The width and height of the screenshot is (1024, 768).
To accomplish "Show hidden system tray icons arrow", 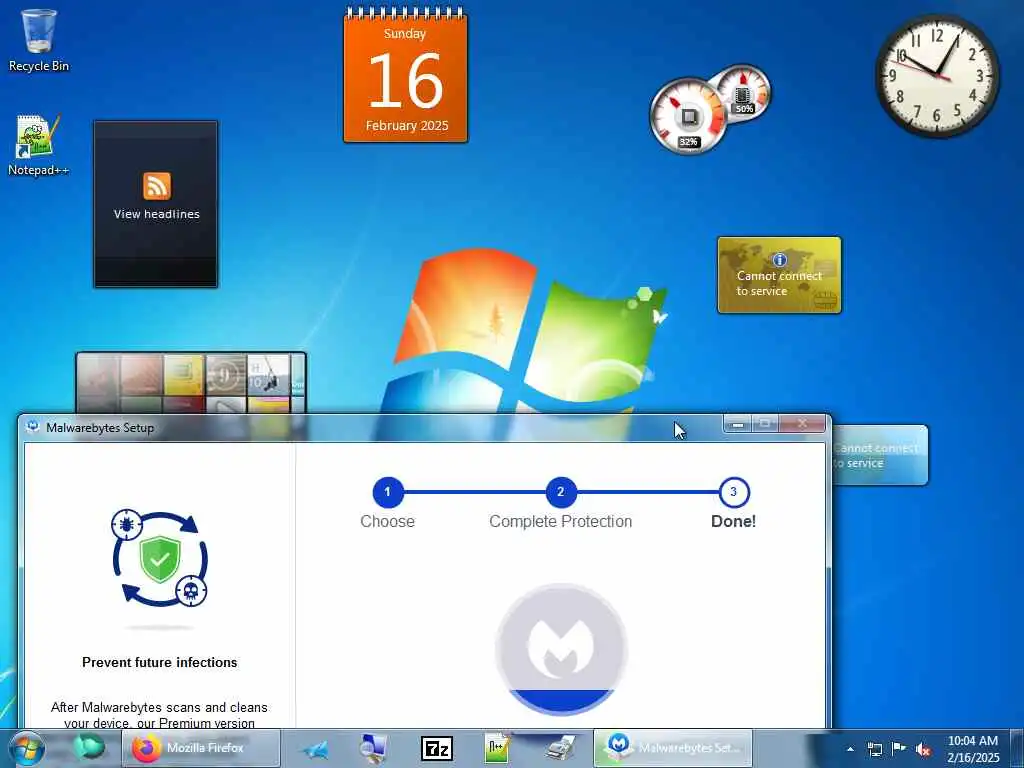I will coord(850,749).
